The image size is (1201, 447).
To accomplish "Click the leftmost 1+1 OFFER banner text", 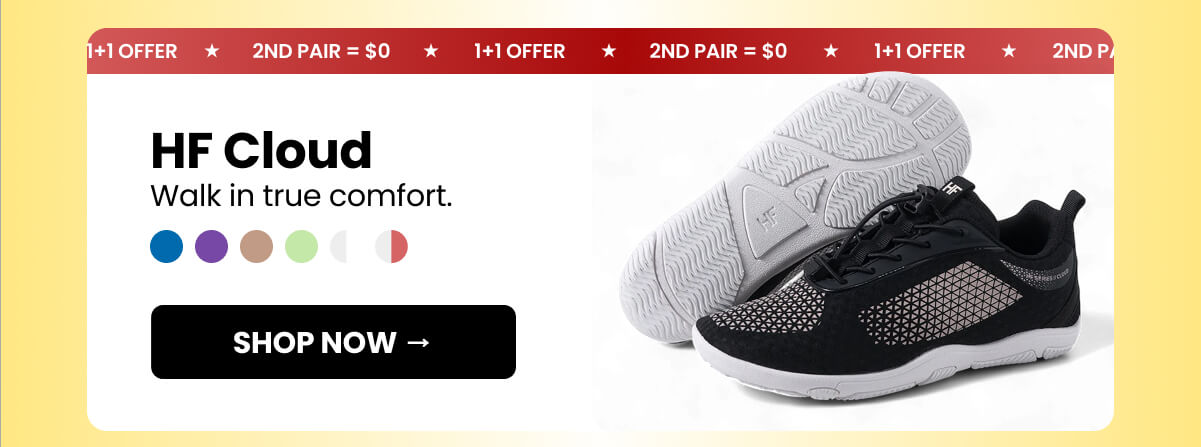I will 132,51.
